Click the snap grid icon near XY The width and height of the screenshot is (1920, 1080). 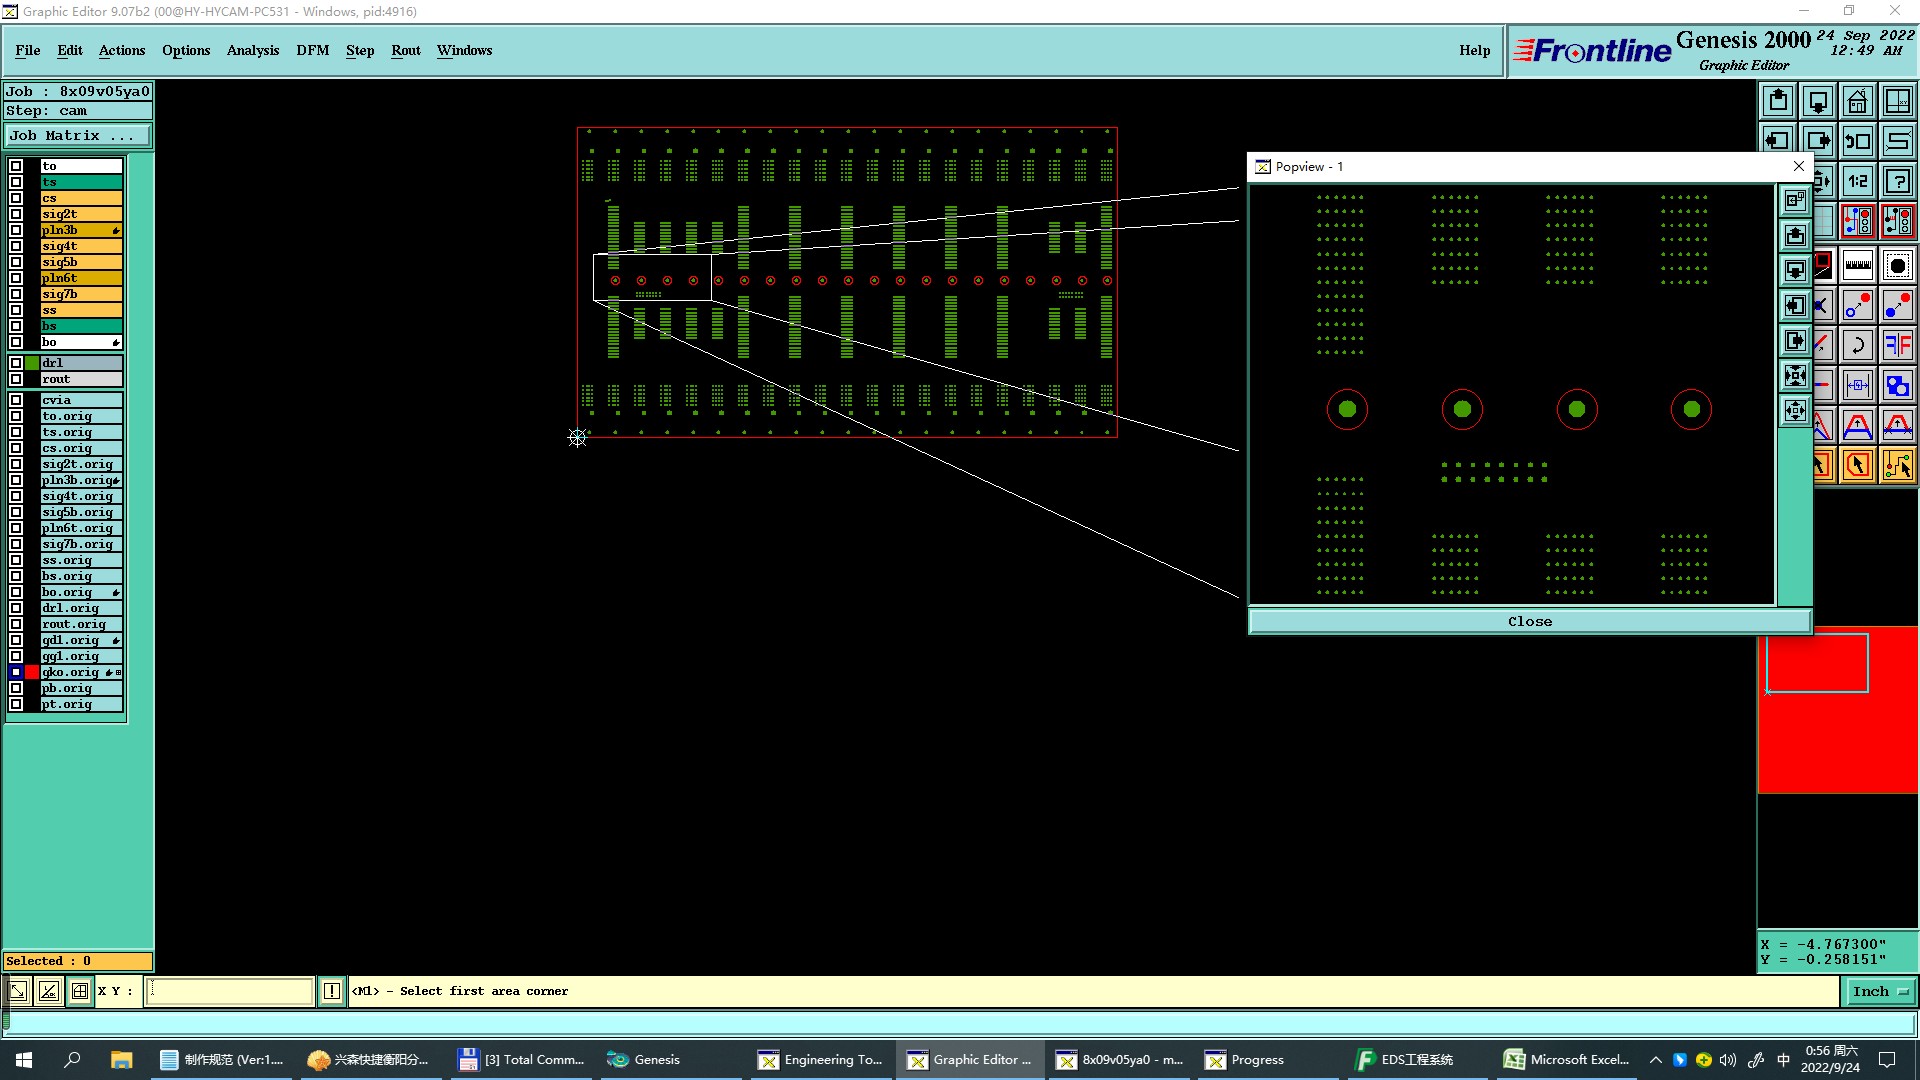pos(80,991)
